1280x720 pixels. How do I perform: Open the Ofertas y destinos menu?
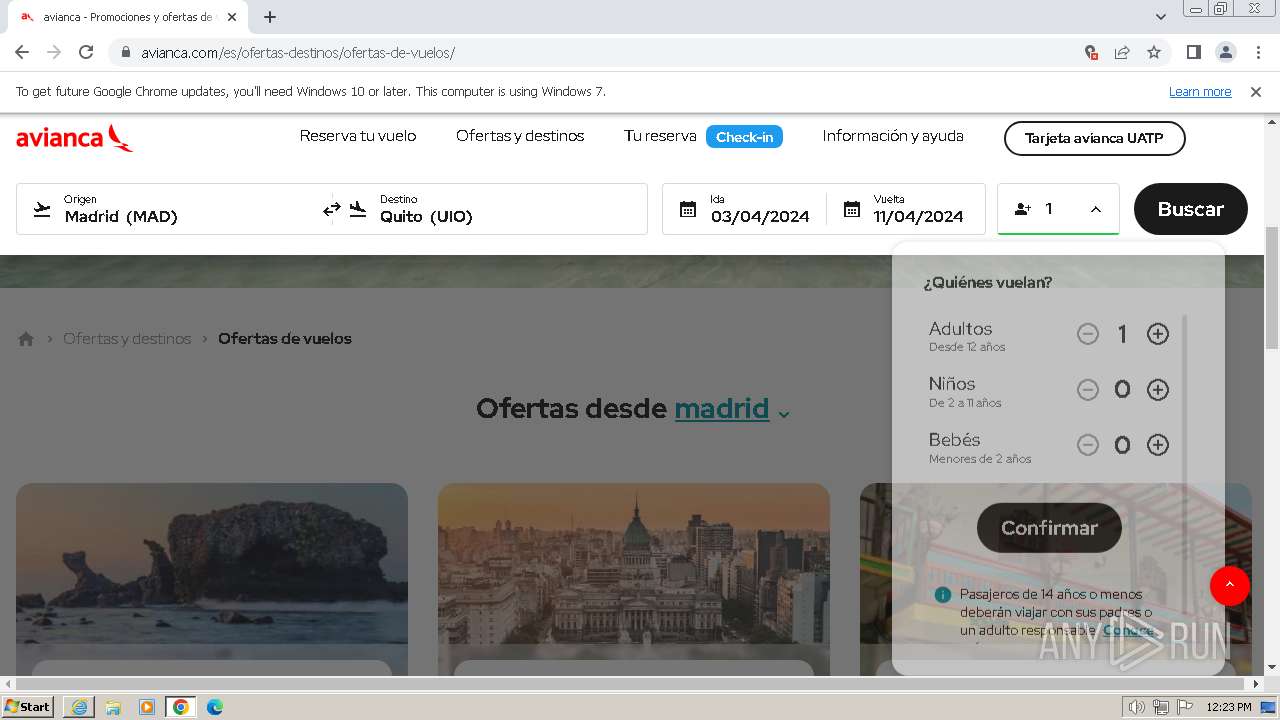pos(520,136)
